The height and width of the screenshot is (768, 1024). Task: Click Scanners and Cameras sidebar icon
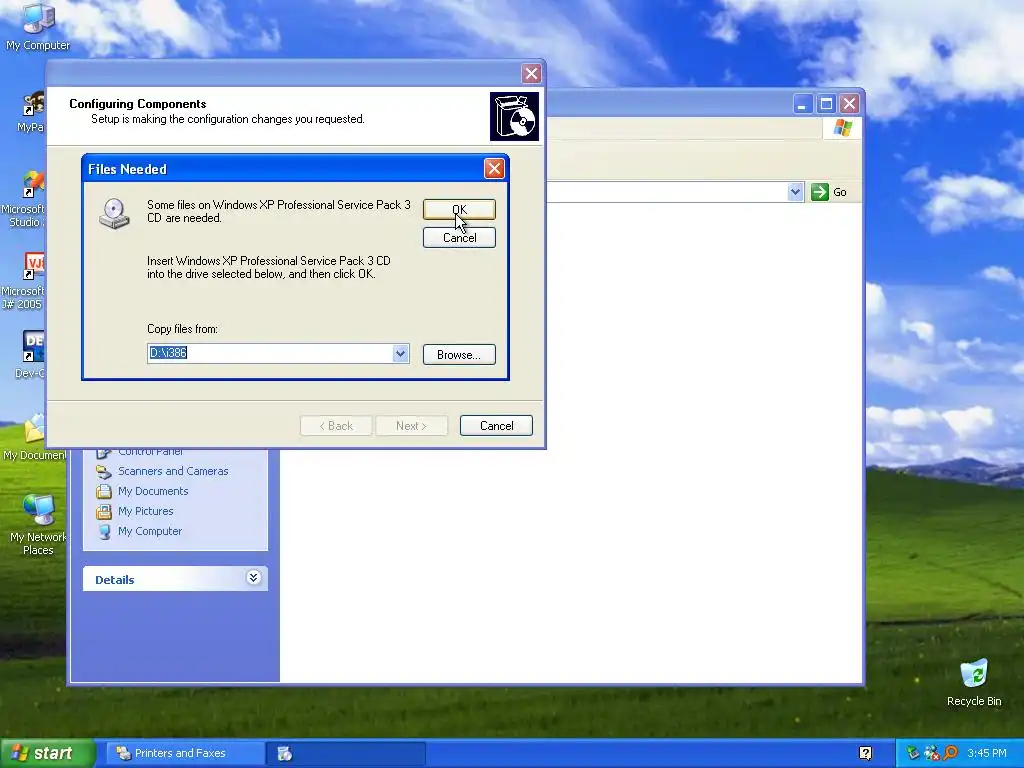pos(104,471)
